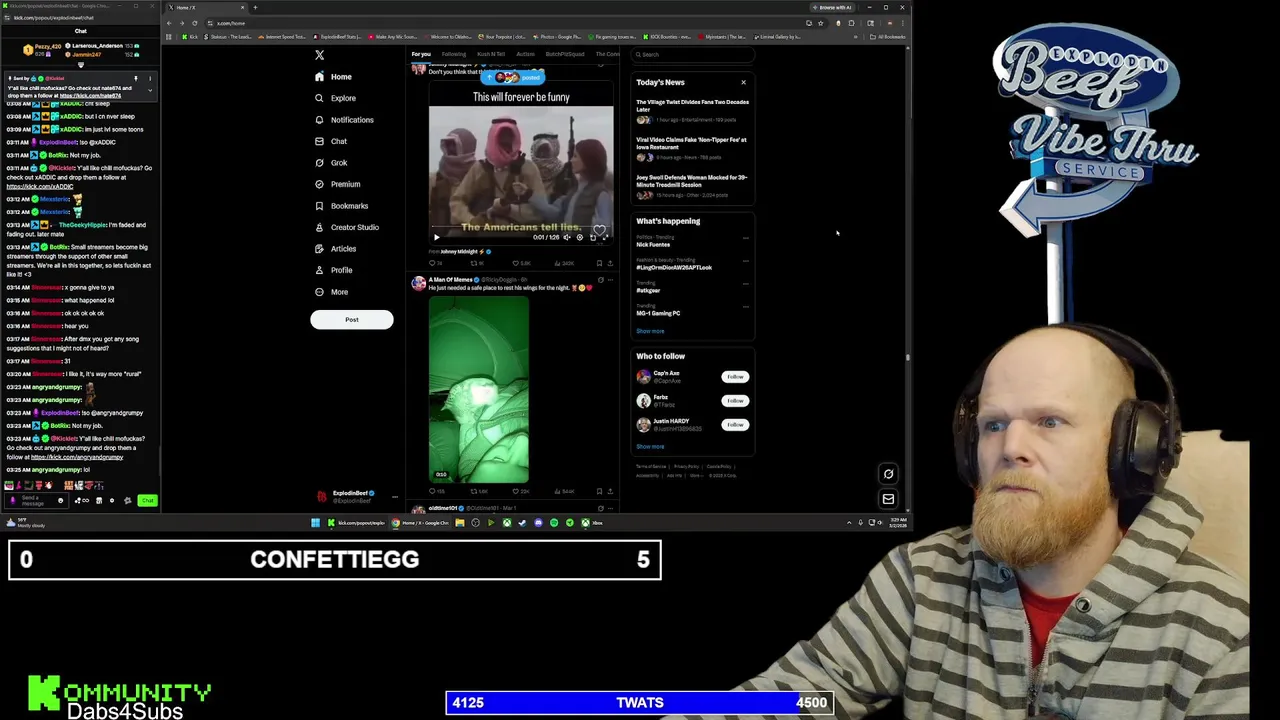The width and height of the screenshot is (1280, 720).
Task: Open pinned message options in Kick chat
Action: [x=150, y=78]
